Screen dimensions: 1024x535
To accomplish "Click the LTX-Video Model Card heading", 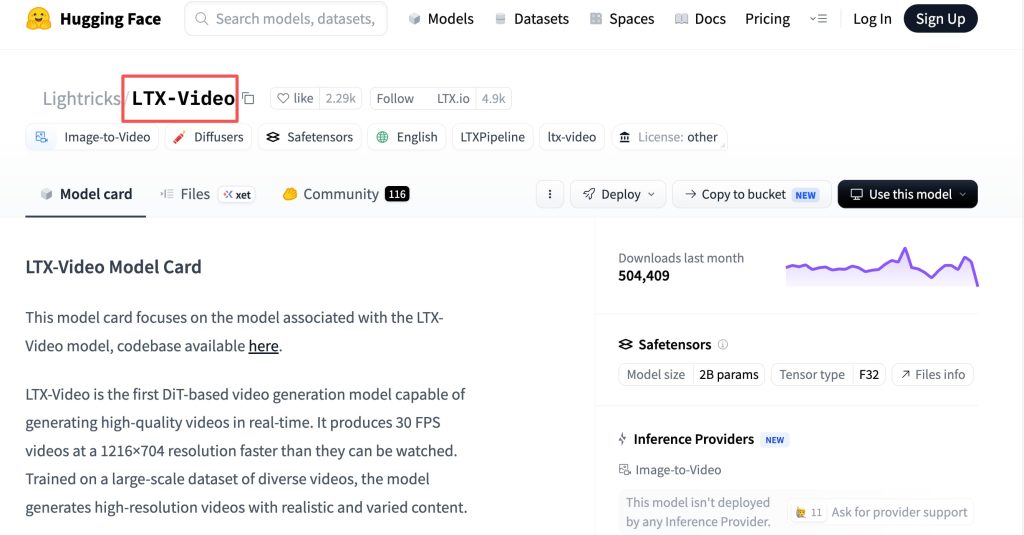I will (x=114, y=267).
